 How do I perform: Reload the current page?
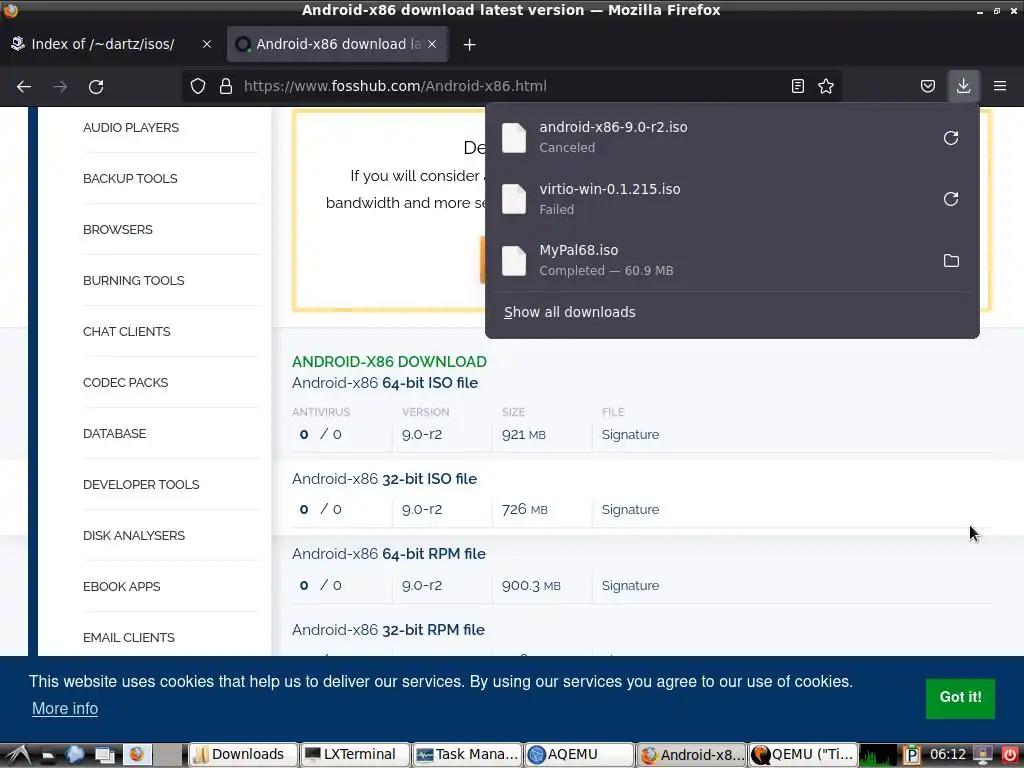[96, 86]
